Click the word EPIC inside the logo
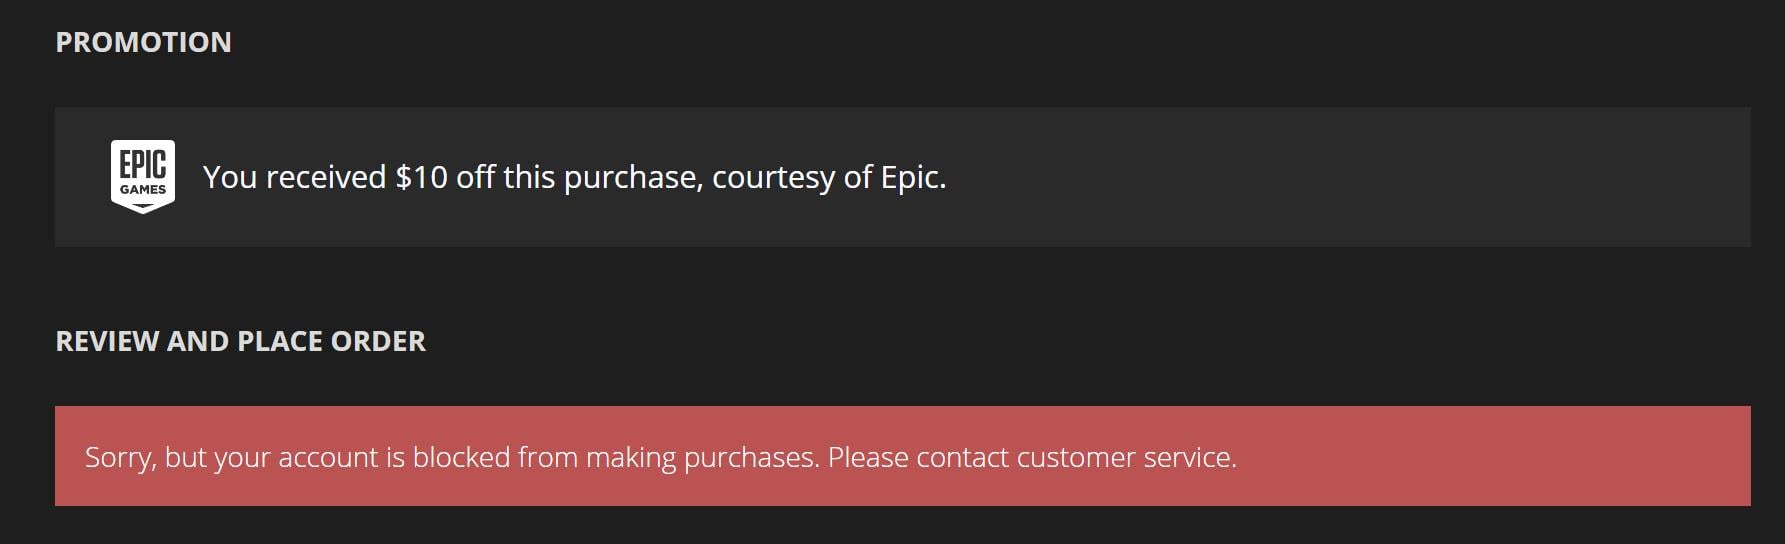1785x544 pixels. click(x=143, y=165)
